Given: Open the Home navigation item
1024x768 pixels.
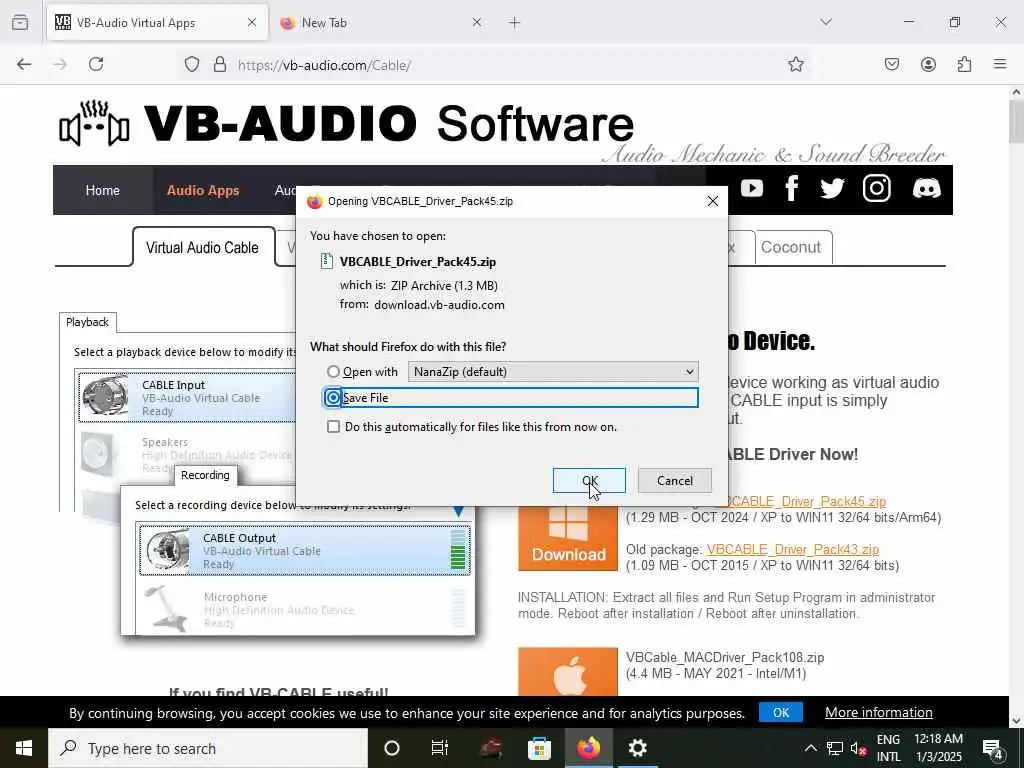Looking at the screenshot, I should pyautogui.click(x=103, y=190).
